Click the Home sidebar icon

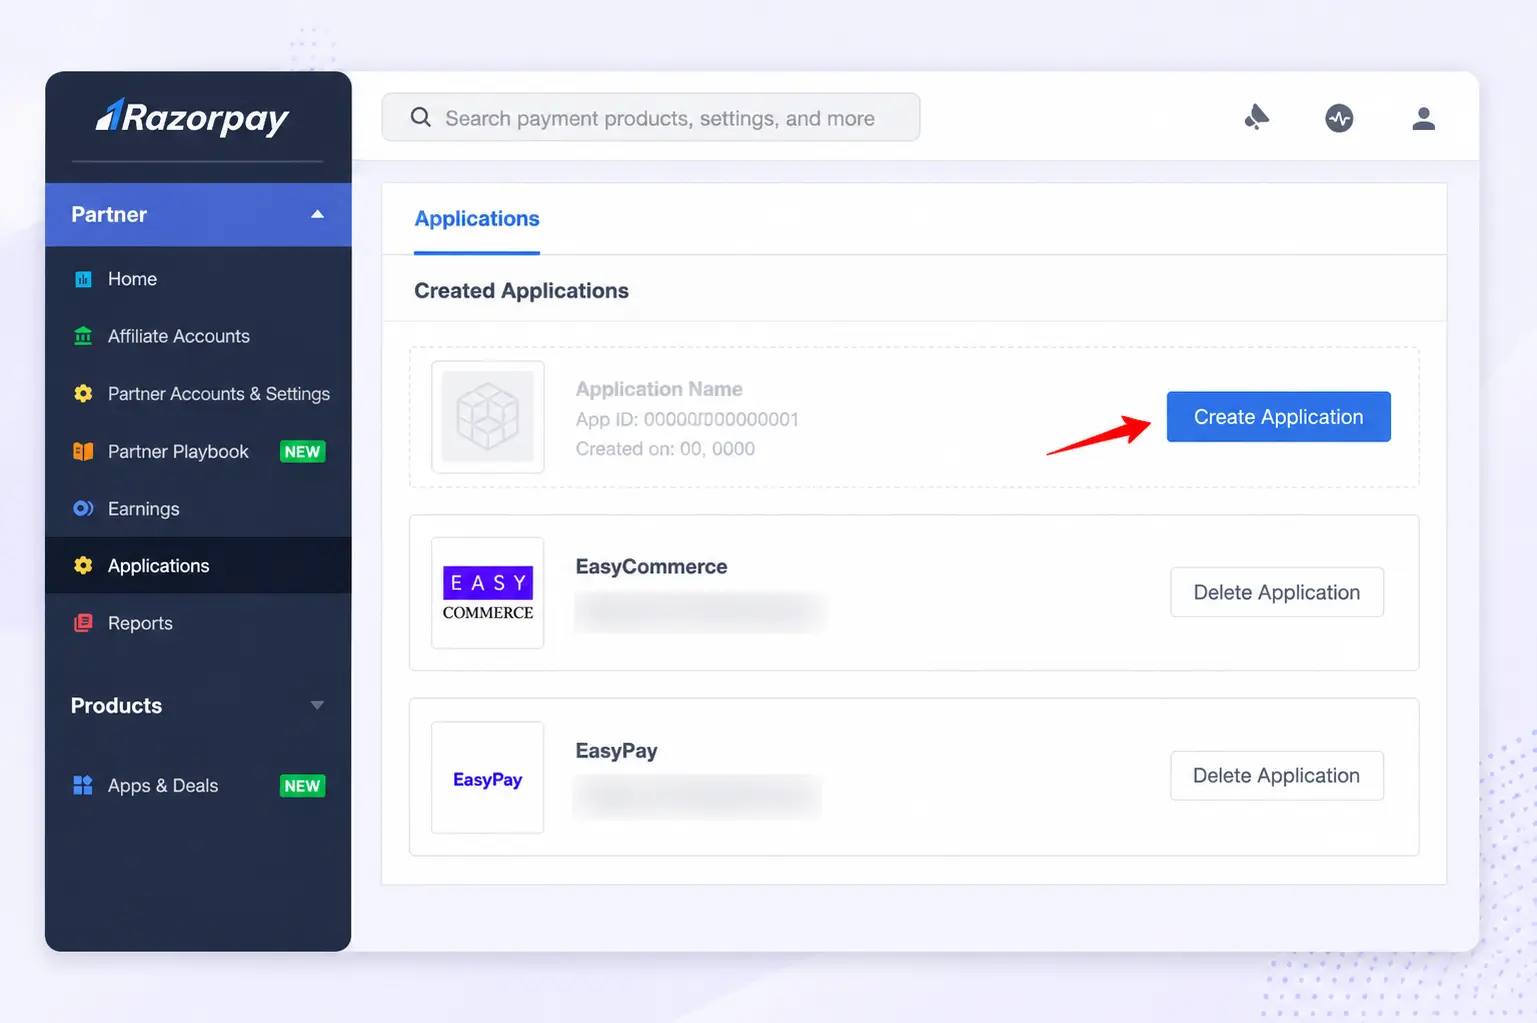(83, 279)
